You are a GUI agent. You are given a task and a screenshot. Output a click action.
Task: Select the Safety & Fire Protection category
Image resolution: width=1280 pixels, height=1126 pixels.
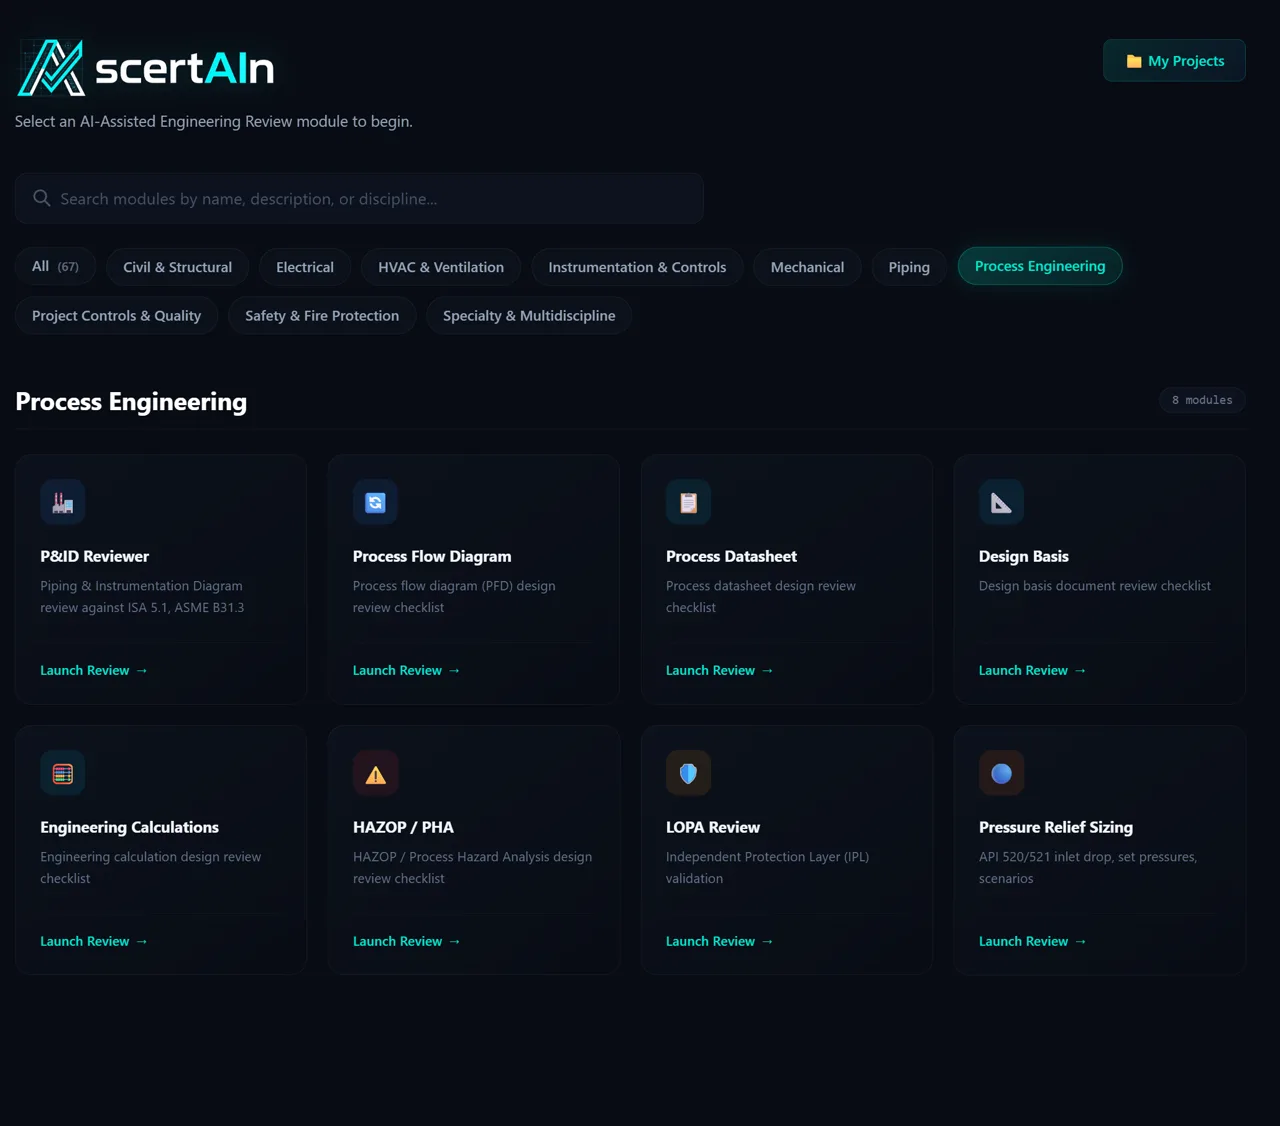[322, 315]
